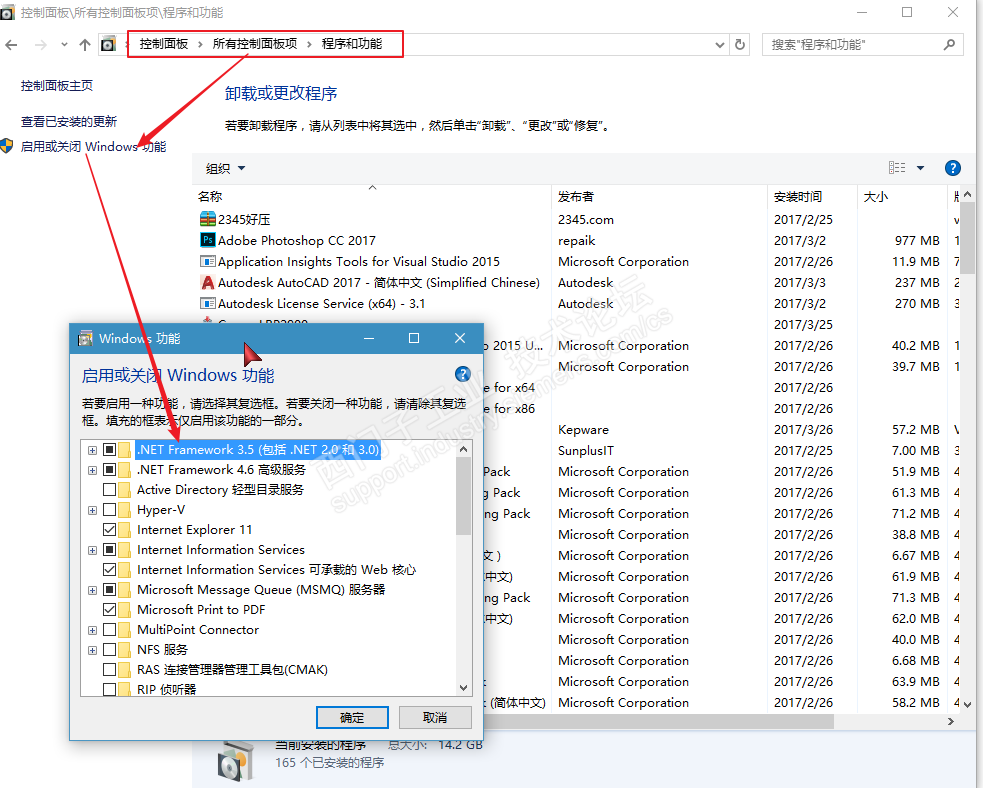Uncheck Internet Explorer 11
Viewport: 983px width, 788px height.
coord(109,529)
